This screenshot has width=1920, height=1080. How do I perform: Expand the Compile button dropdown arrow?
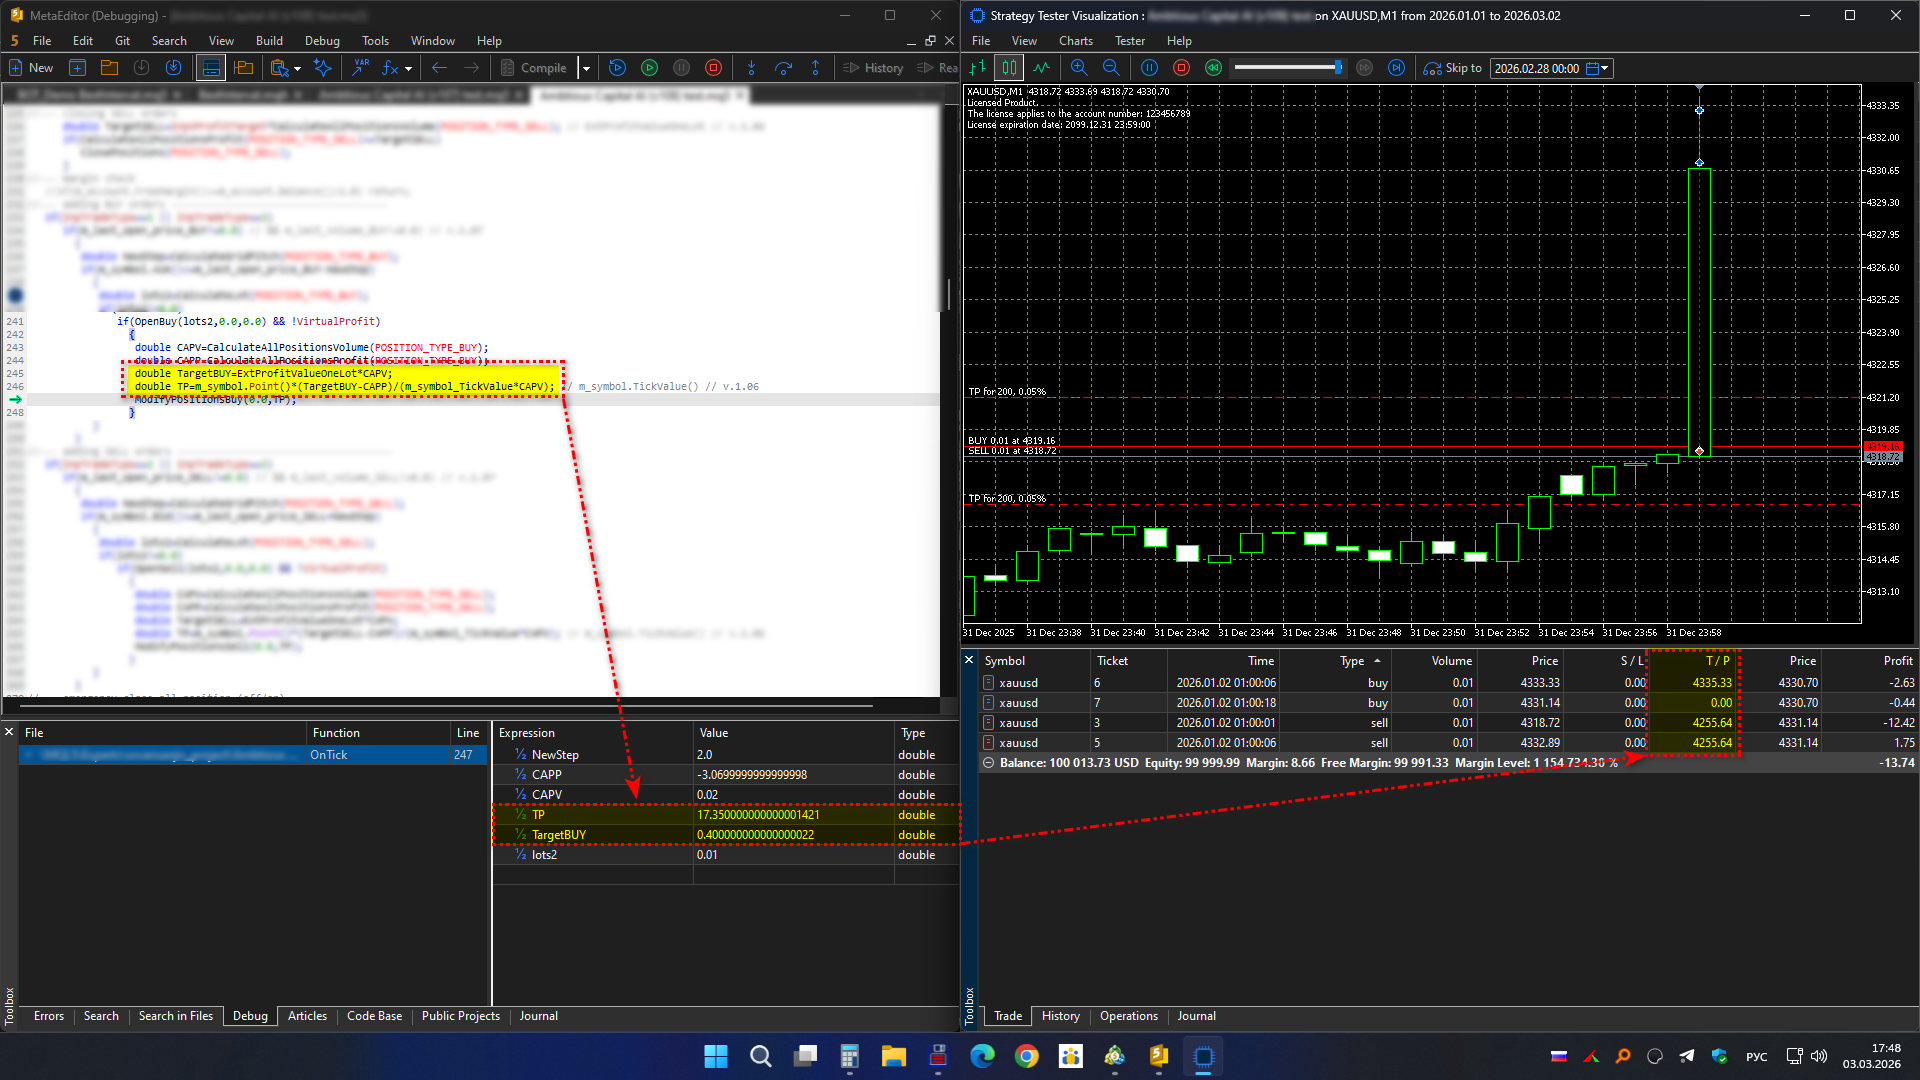pyautogui.click(x=586, y=68)
